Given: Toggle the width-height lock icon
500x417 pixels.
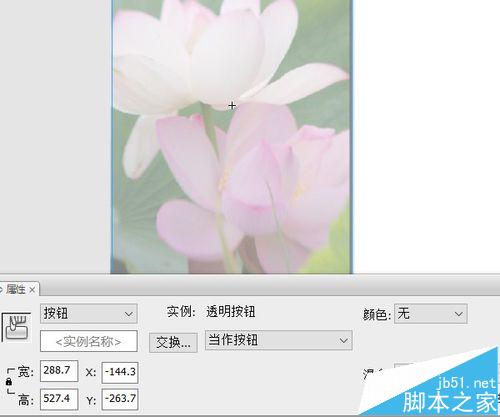Looking at the screenshot, I should 9,382.
